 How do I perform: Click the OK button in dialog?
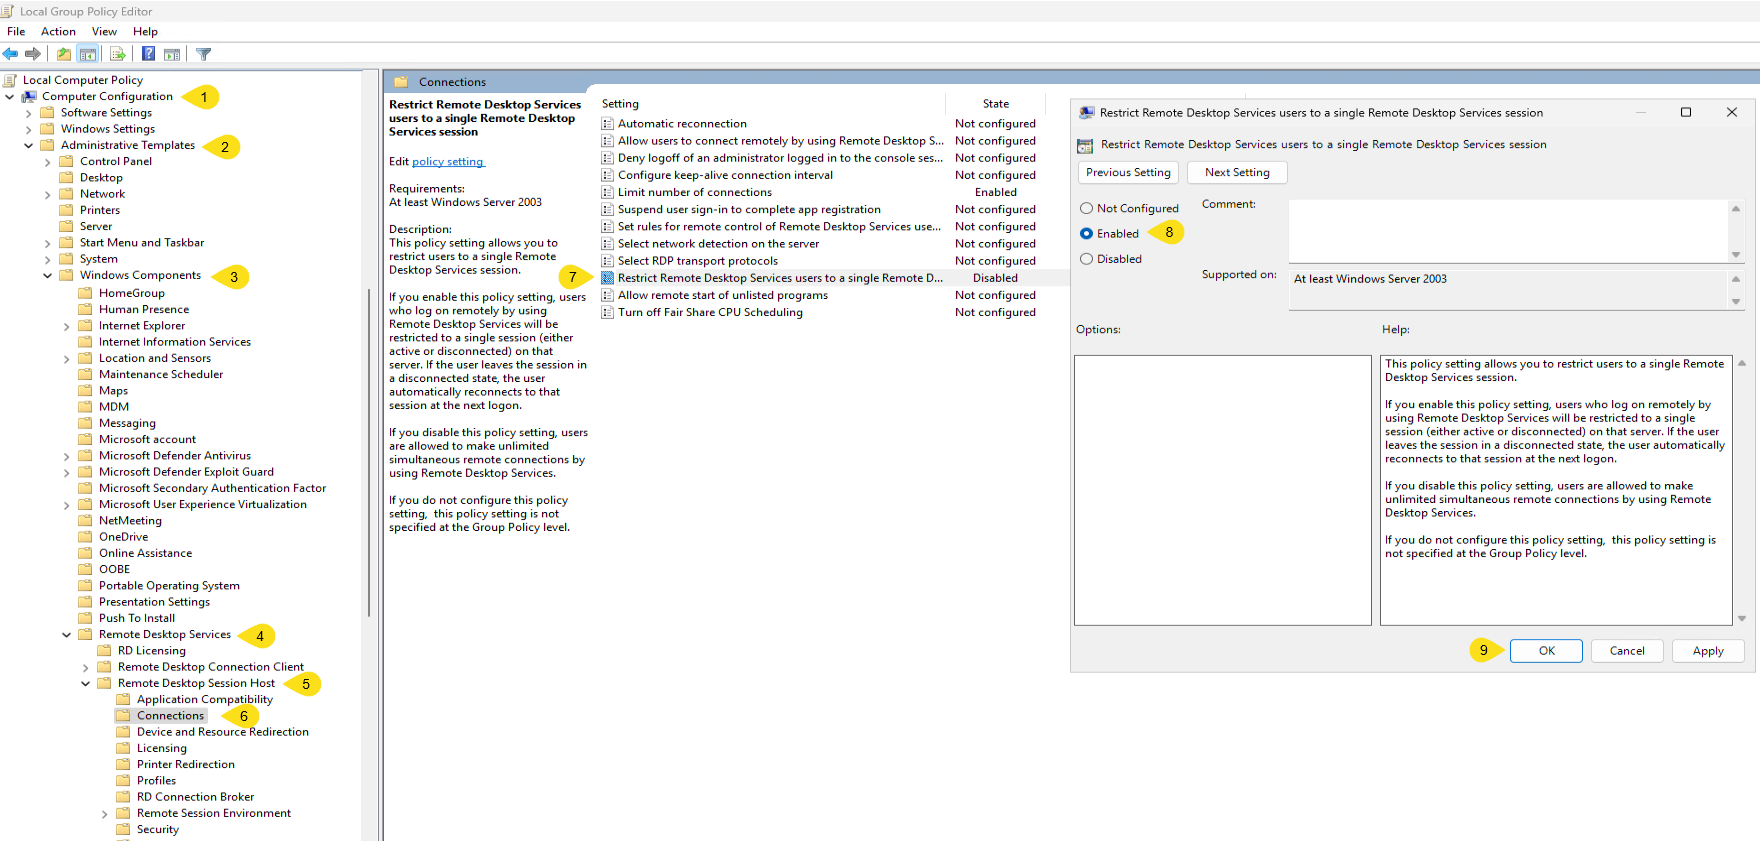tap(1546, 651)
